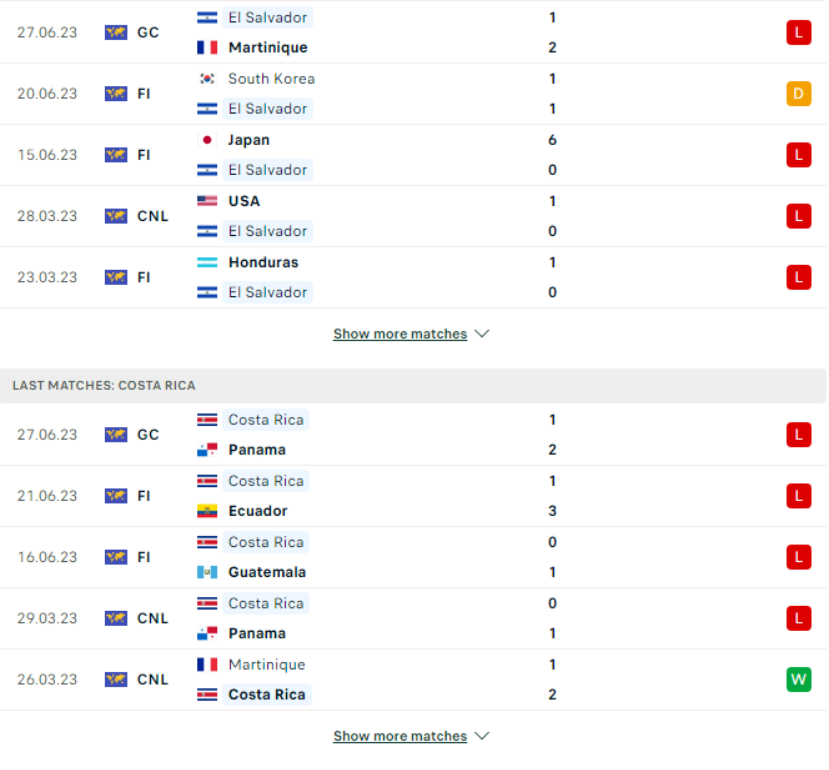829x770 pixels.
Task: Click the world map icon beside 28.03.23 CNL
Action: pyautogui.click(x=116, y=216)
